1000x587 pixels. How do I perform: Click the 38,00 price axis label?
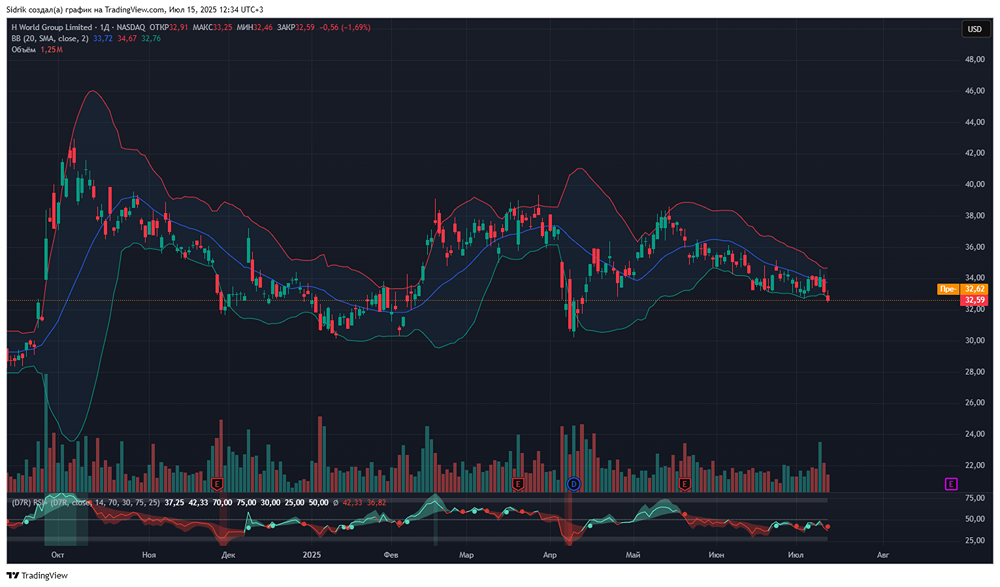tap(974, 216)
